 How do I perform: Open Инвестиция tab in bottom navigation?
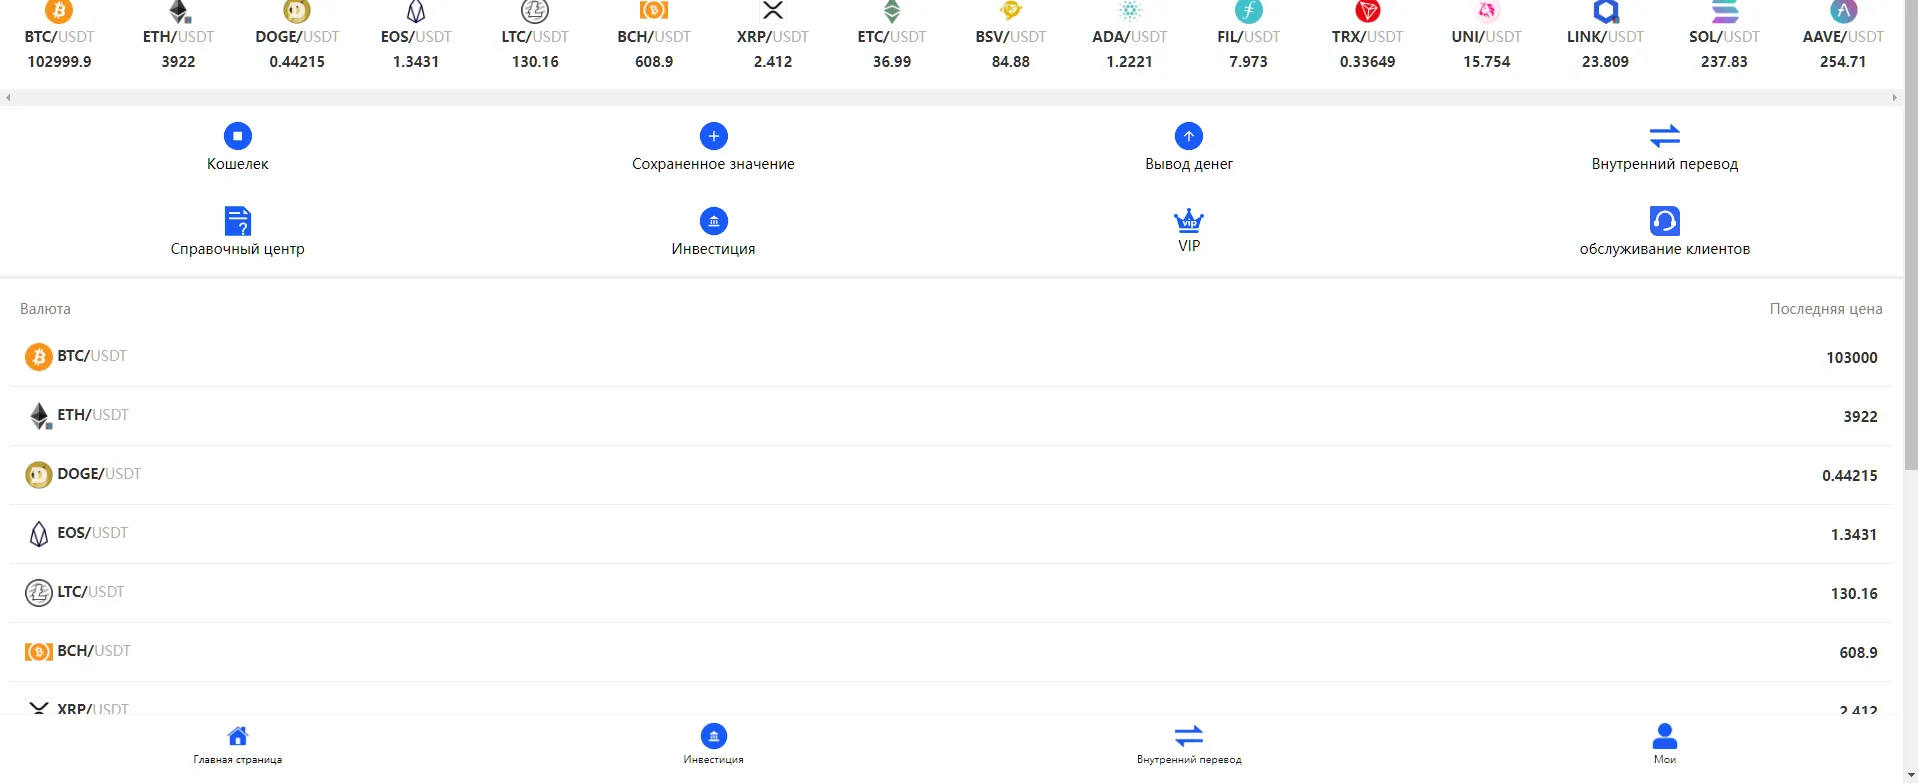pyautogui.click(x=713, y=745)
